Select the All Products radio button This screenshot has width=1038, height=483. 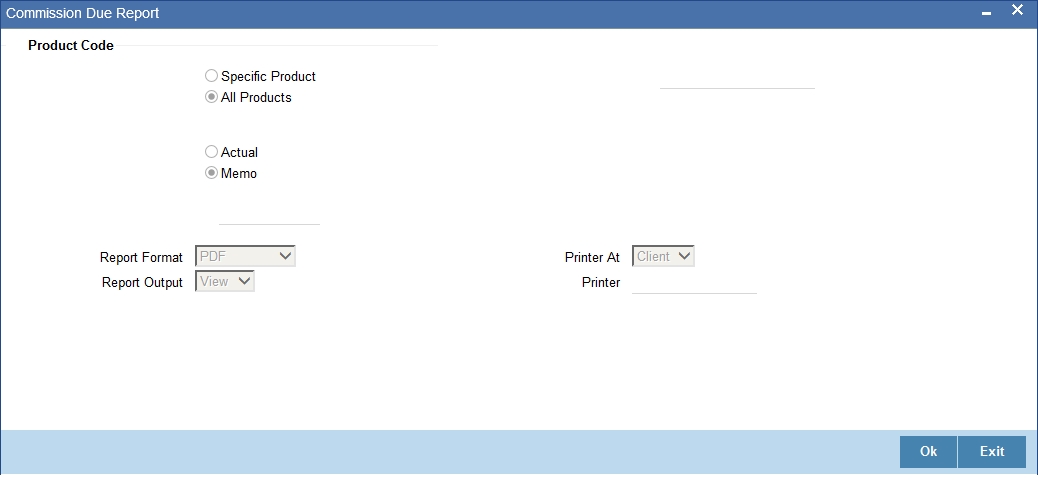(211, 97)
